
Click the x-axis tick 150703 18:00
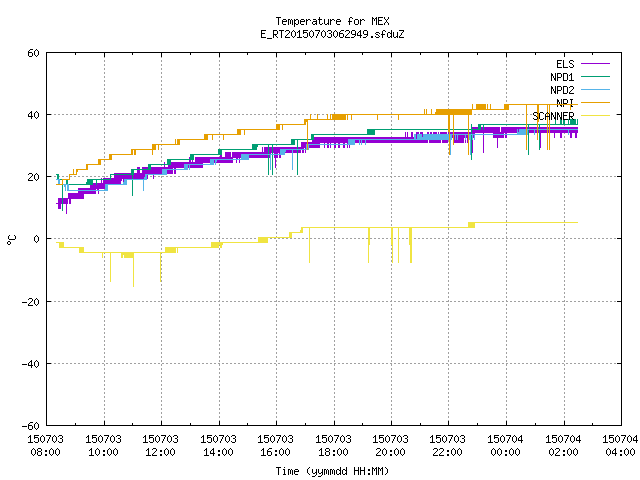coord(333,446)
